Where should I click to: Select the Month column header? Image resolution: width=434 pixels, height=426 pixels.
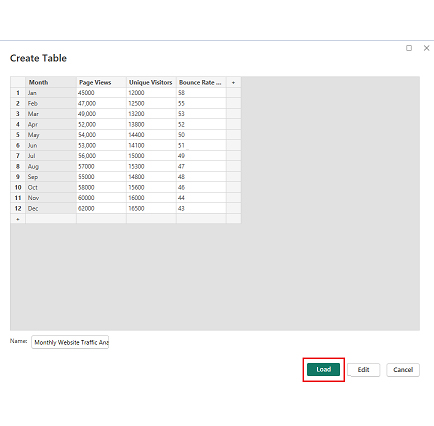click(51, 82)
